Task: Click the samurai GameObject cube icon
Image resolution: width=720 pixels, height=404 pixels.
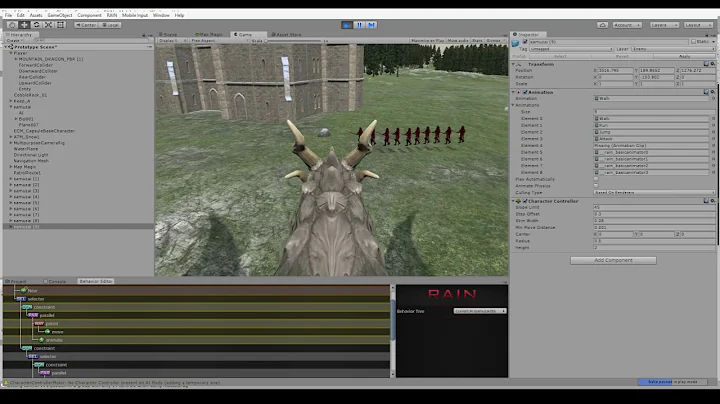Action: tap(516, 43)
